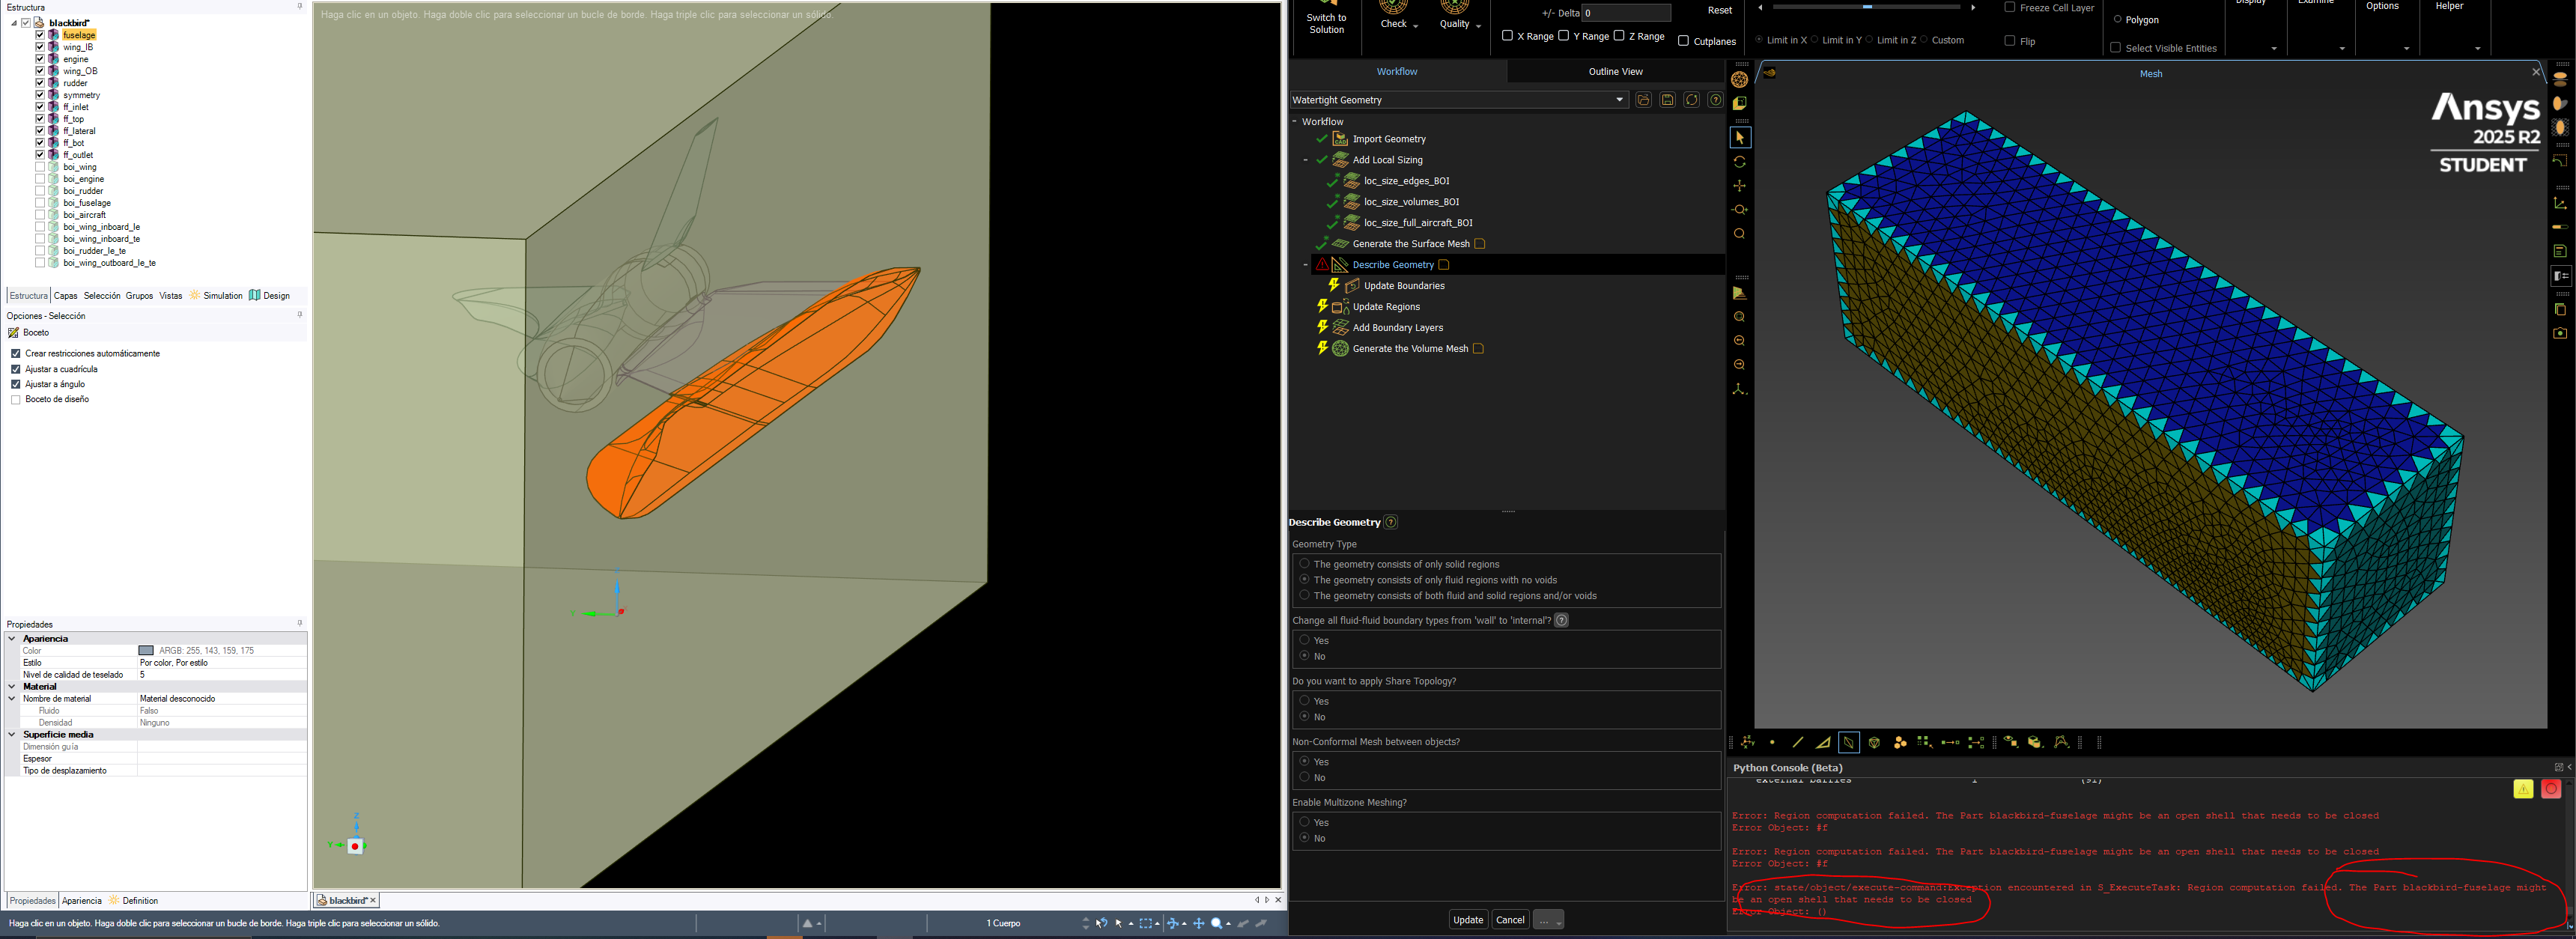Click the Update button
This screenshot has height=939, width=2576.
pyautogui.click(x=1468, y=920)
